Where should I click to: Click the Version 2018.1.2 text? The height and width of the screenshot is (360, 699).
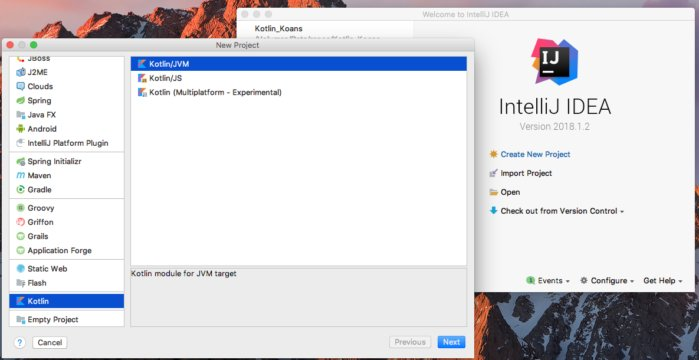click(555, 127)
